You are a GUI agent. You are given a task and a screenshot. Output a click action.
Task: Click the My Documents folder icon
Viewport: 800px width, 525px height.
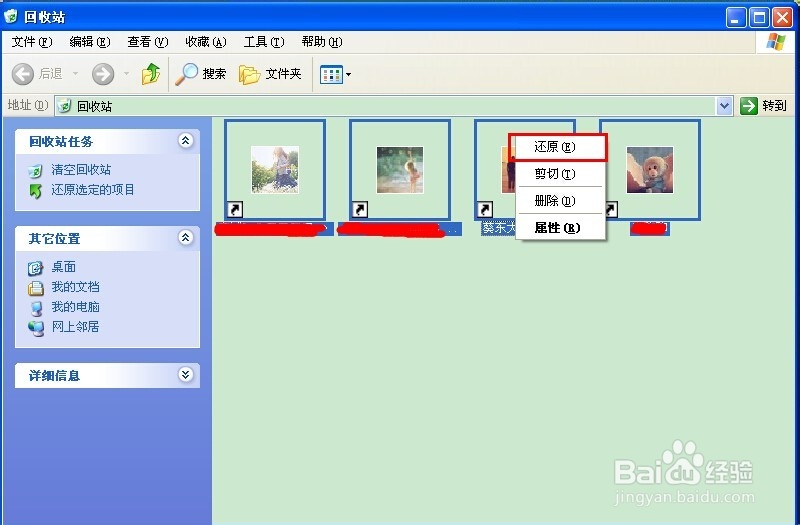tap(36, 288)
